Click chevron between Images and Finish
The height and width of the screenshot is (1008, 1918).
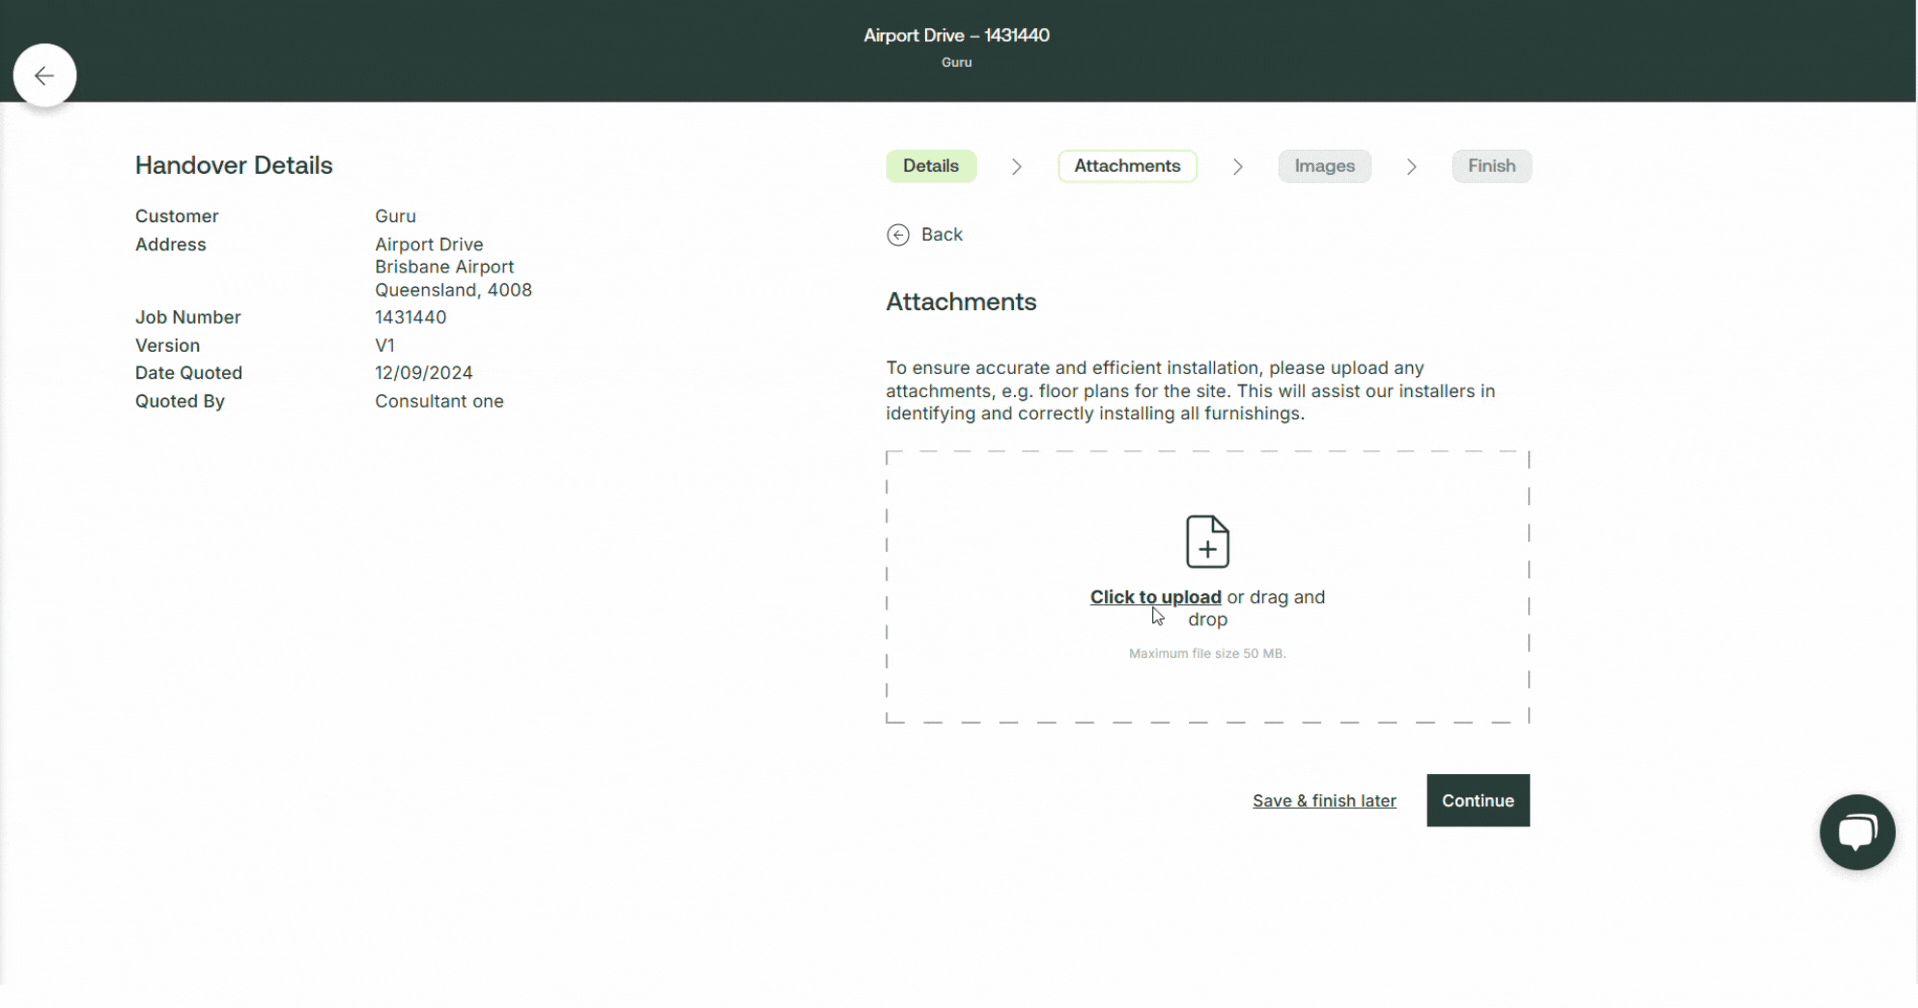tap(1411, 167)
